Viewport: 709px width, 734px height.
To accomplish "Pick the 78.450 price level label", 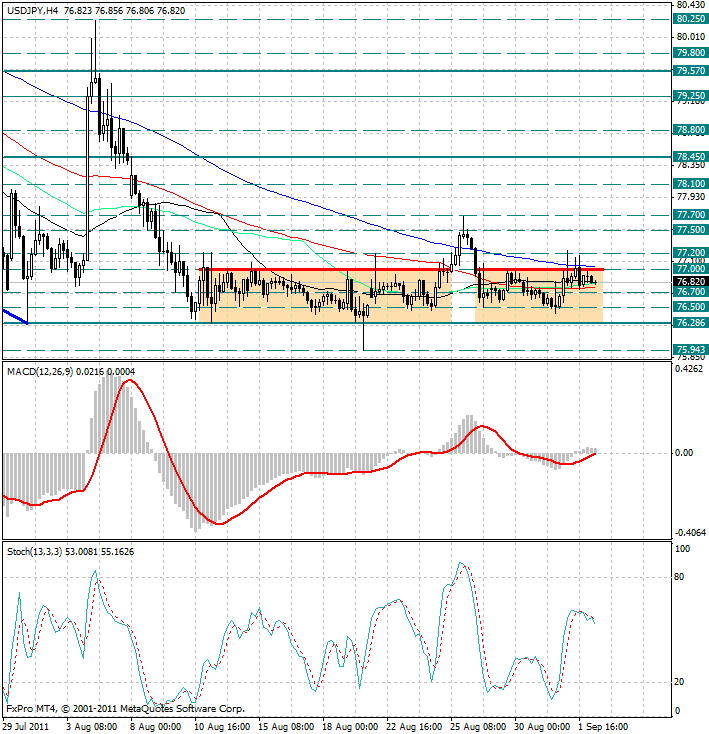I will 689,157.
